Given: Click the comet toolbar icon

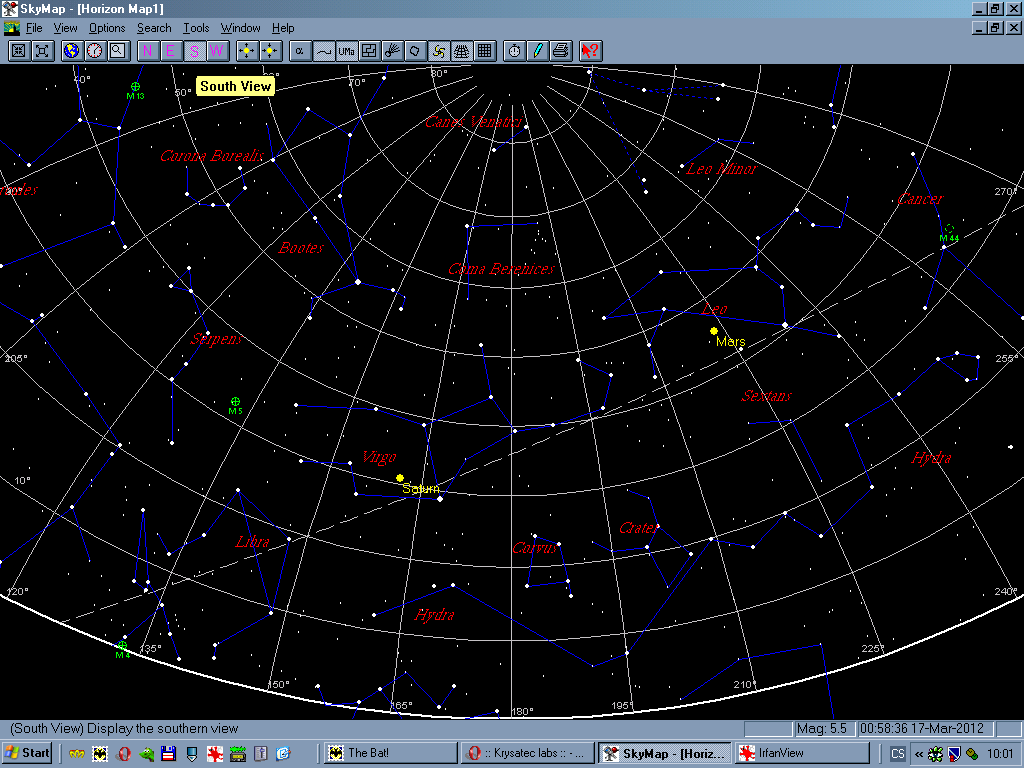Looking at the screenshot, I should (392, 51).
